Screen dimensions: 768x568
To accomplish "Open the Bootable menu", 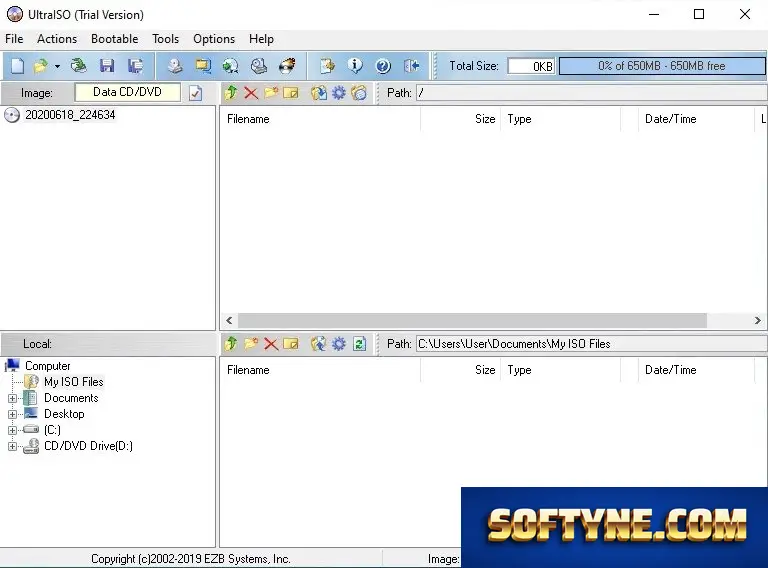I will click(115, 39).
